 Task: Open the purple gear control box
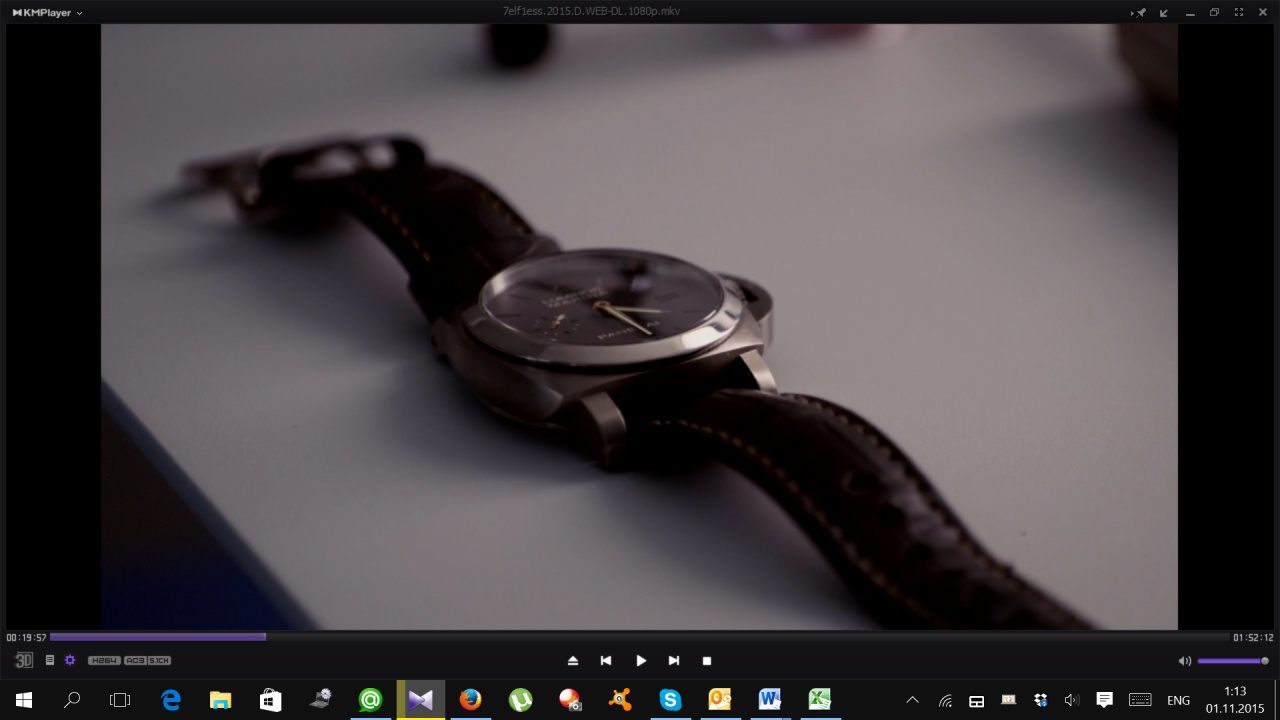click(x=70, y=660)
